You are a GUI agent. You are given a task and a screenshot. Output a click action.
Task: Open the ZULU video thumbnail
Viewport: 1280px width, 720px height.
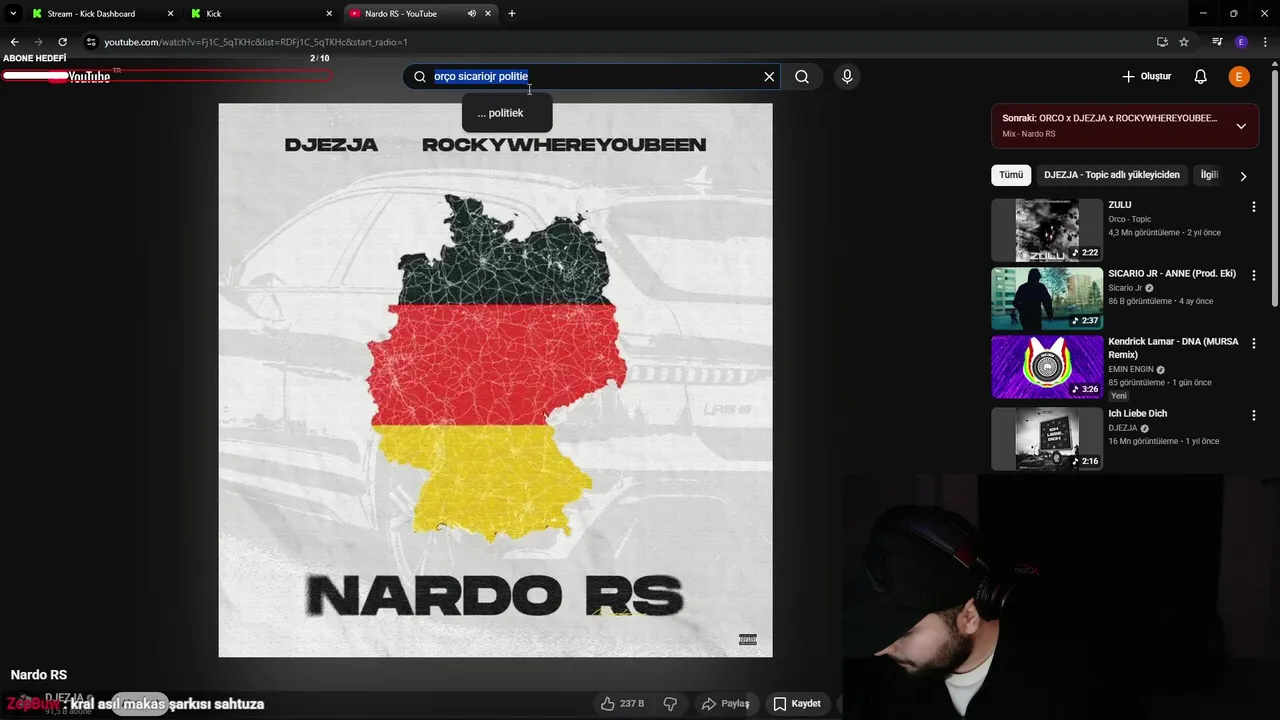coord(1047,230)
